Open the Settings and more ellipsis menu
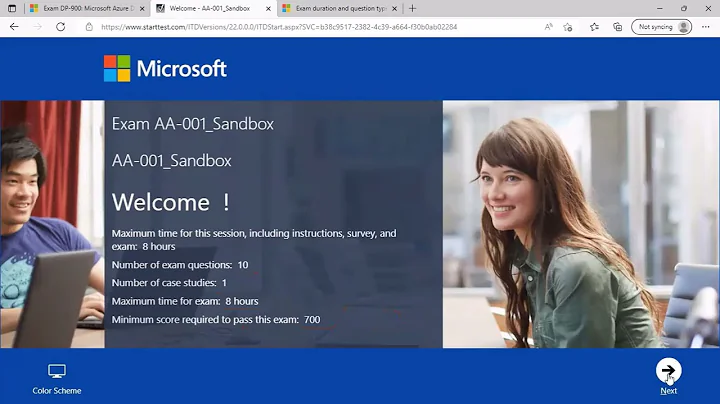The height and width of the screenshot is (404, 720). (706, 27)
